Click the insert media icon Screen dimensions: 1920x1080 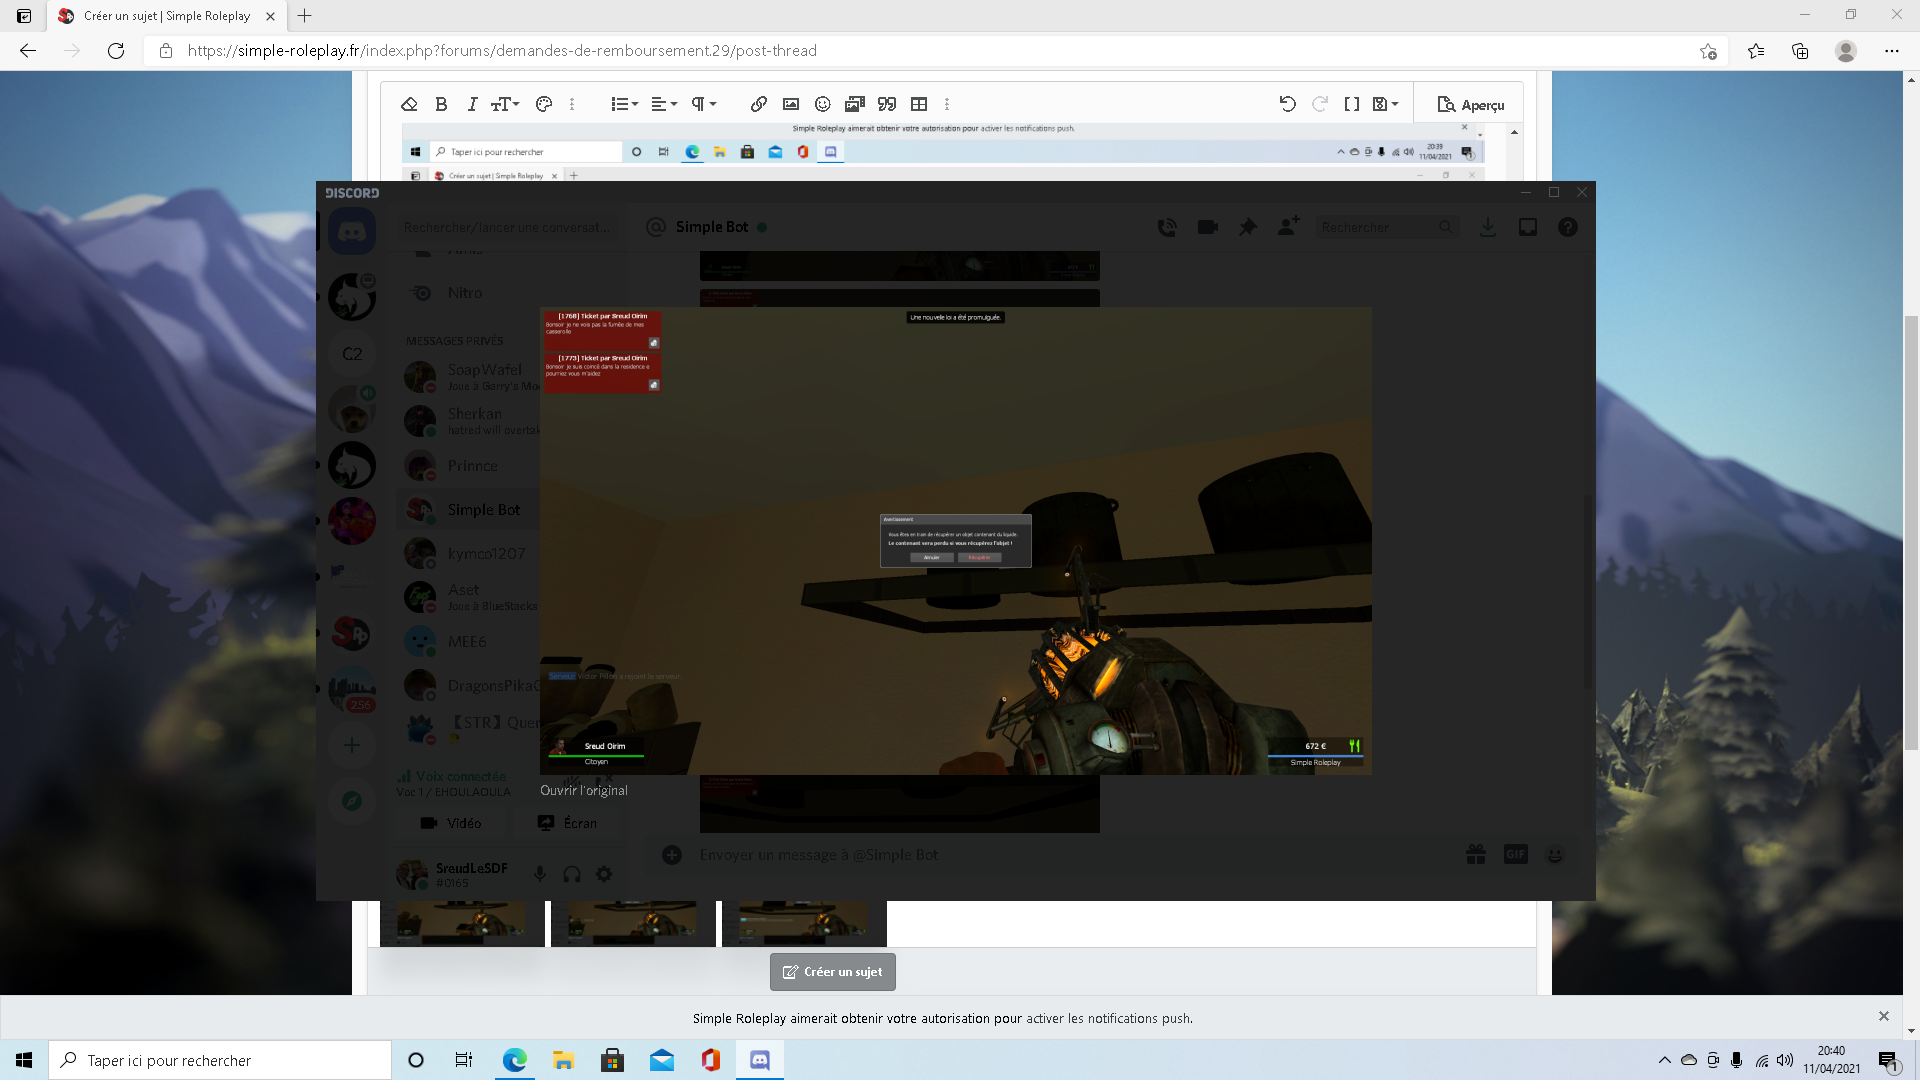(855, 104)
